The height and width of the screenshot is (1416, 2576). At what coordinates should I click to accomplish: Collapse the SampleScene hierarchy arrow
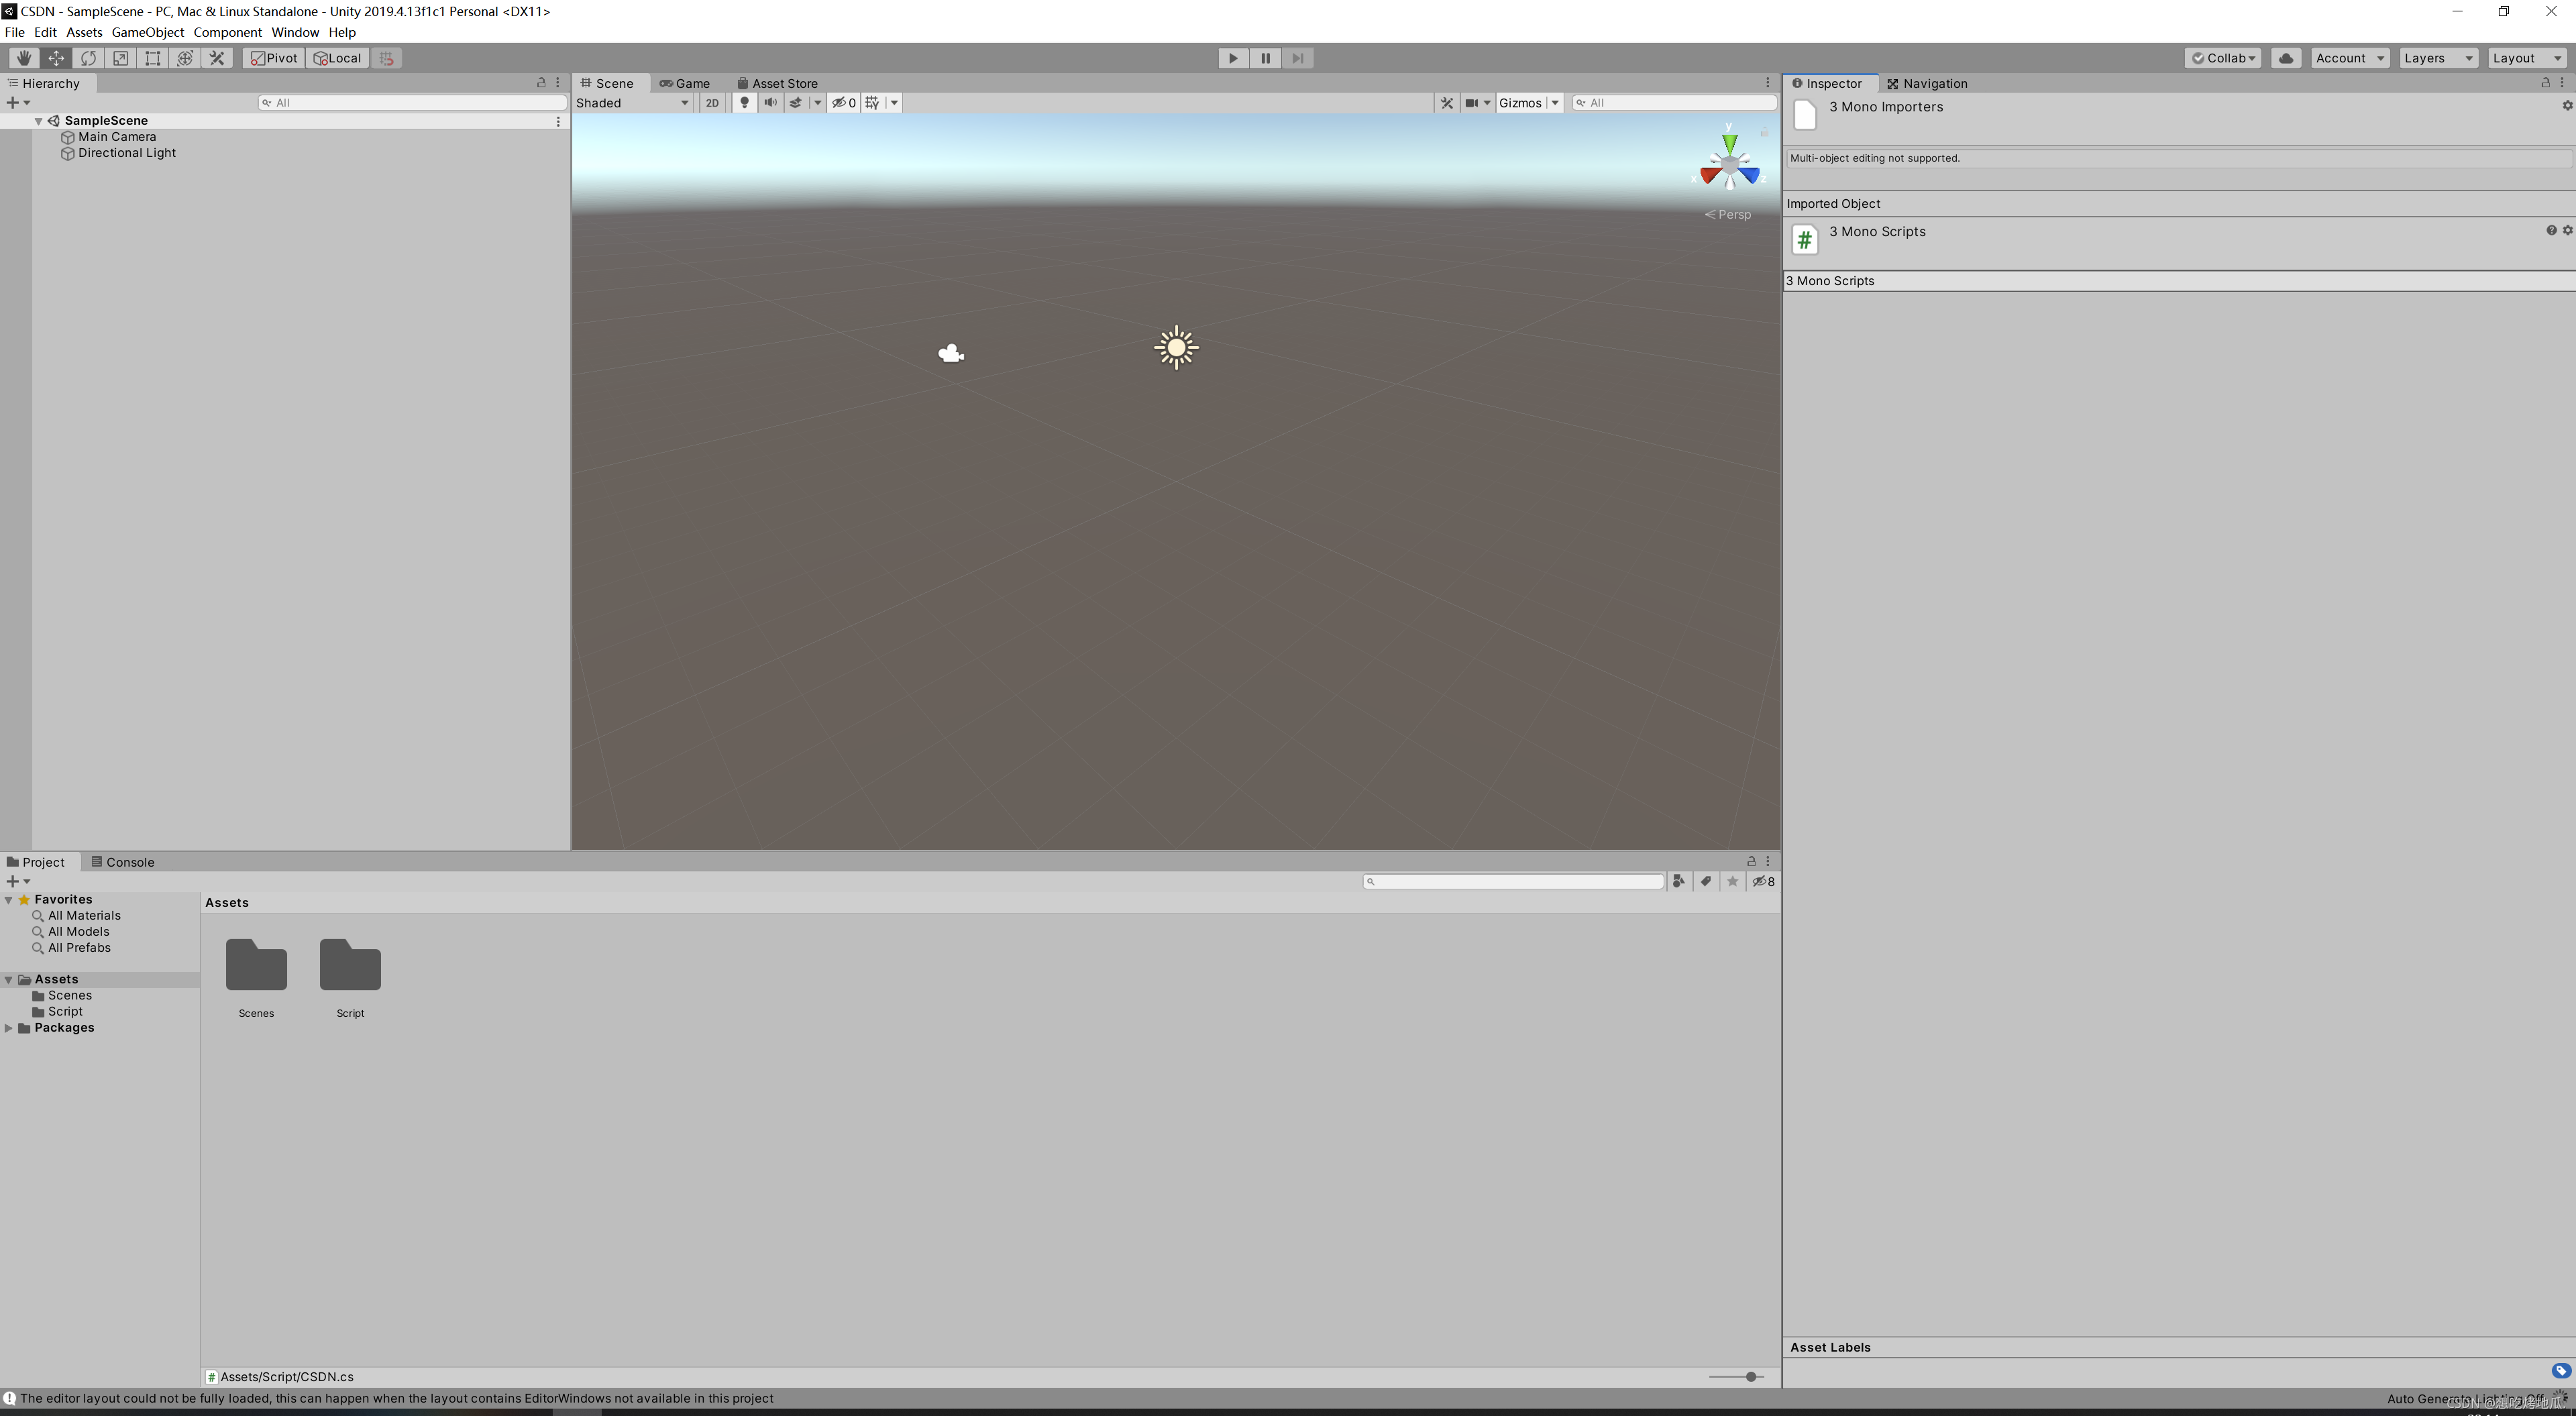click(39, 121)
